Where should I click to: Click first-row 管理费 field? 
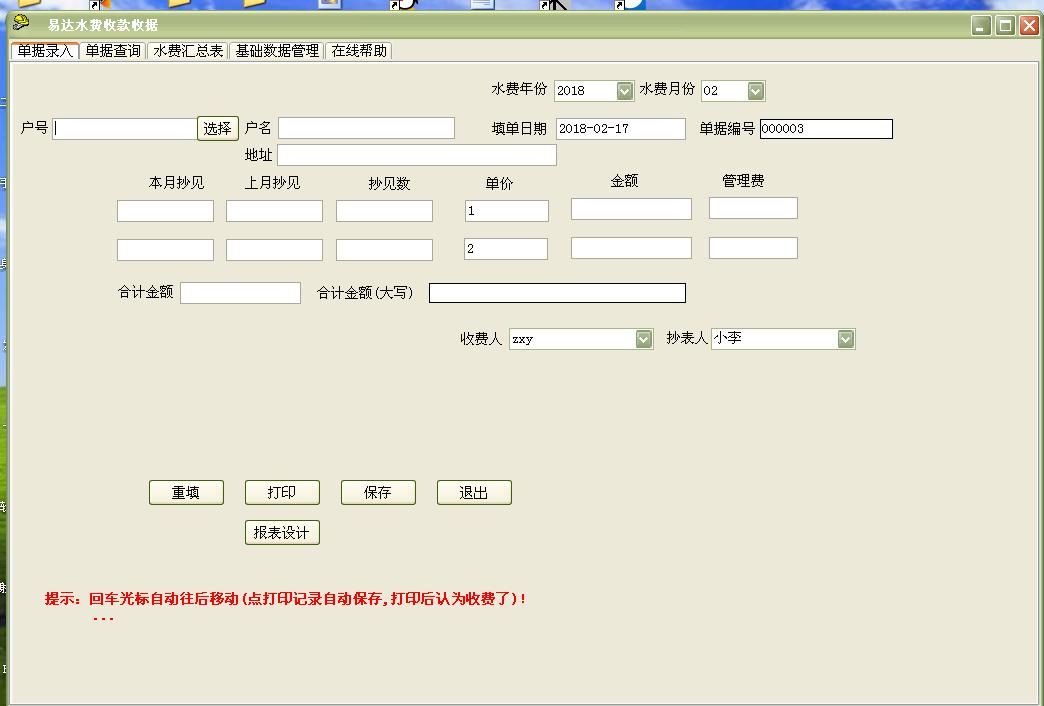point(753,208)
